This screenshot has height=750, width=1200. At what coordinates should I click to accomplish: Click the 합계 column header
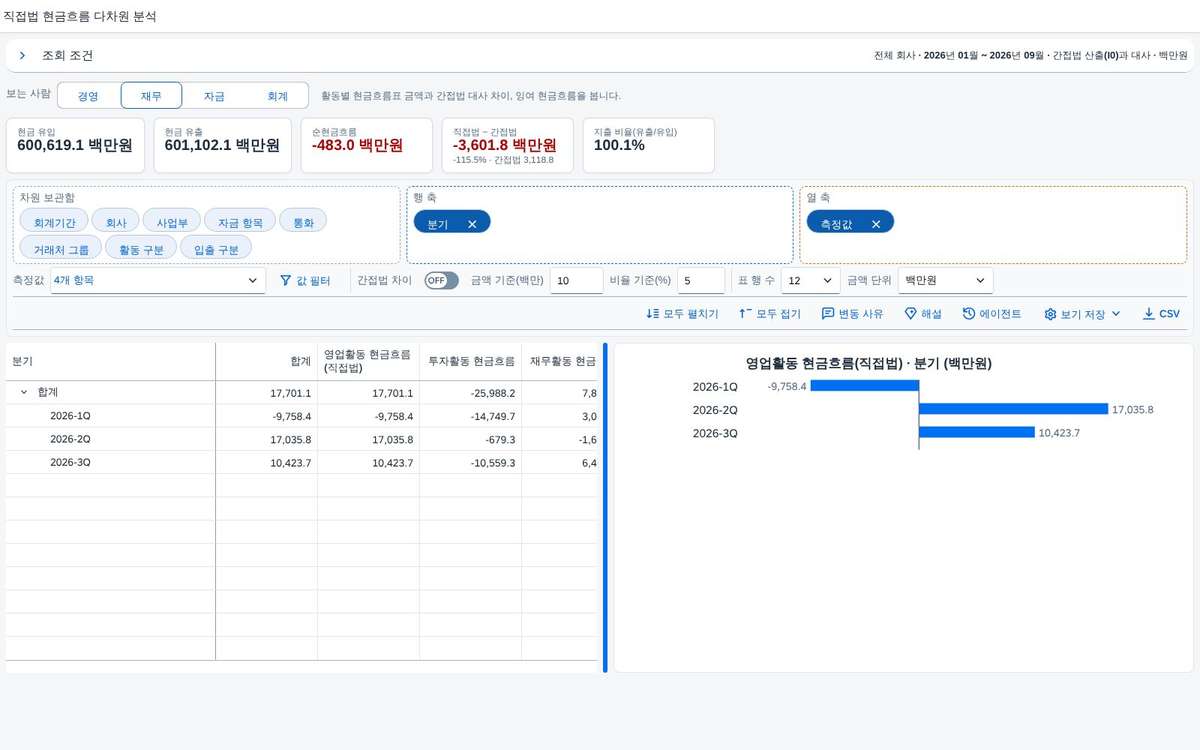click(267, 361)
